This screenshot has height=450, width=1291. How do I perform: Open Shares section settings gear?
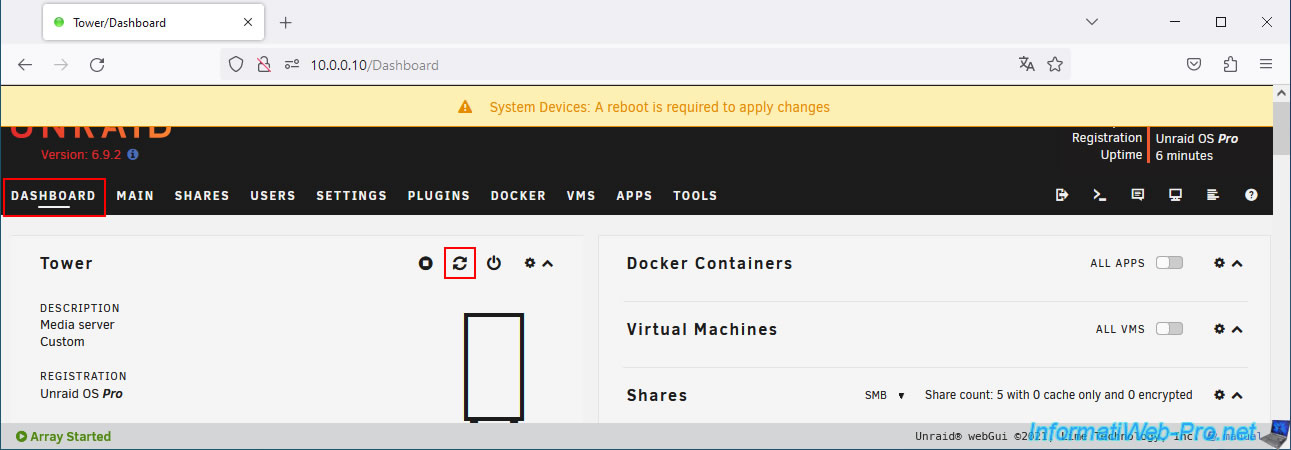[1219, 395]
